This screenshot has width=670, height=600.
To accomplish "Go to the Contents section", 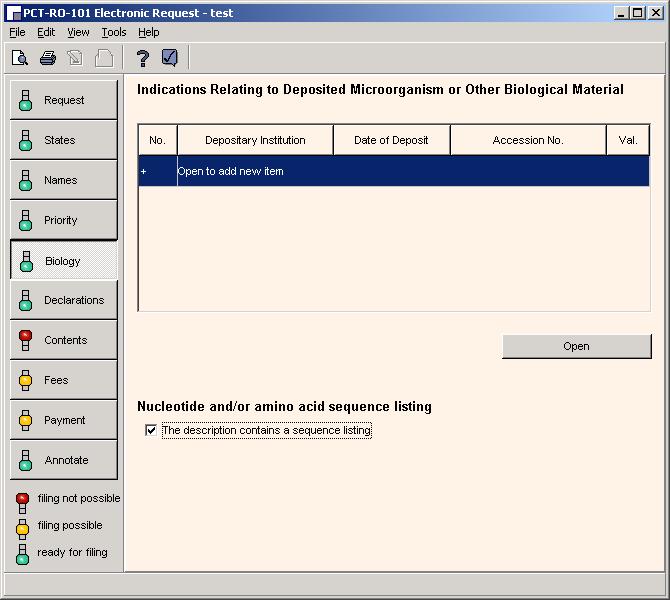I will tap(64, 340).
